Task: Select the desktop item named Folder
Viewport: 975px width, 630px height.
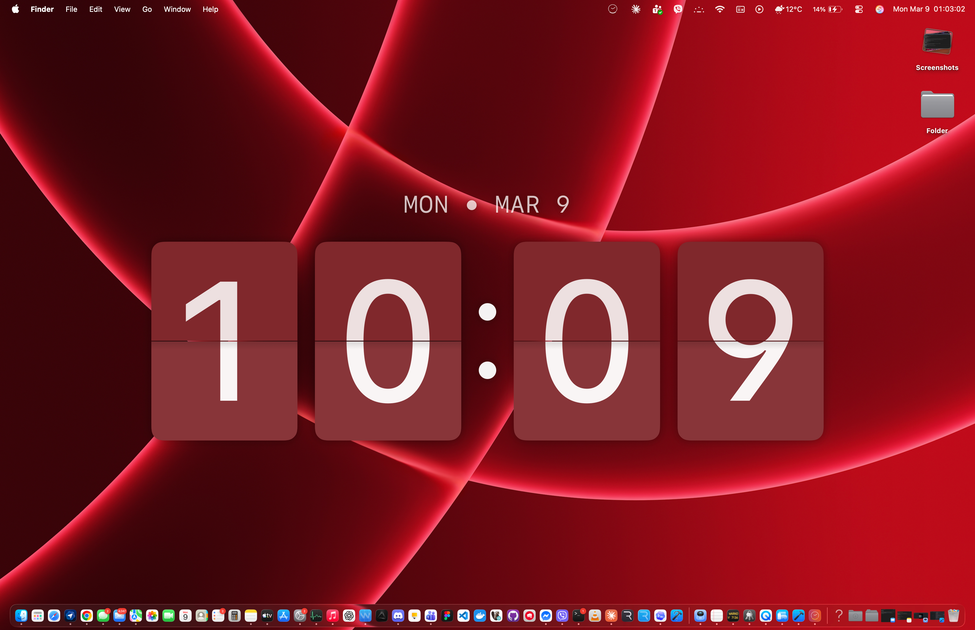Action: click(x=937, y=105)
